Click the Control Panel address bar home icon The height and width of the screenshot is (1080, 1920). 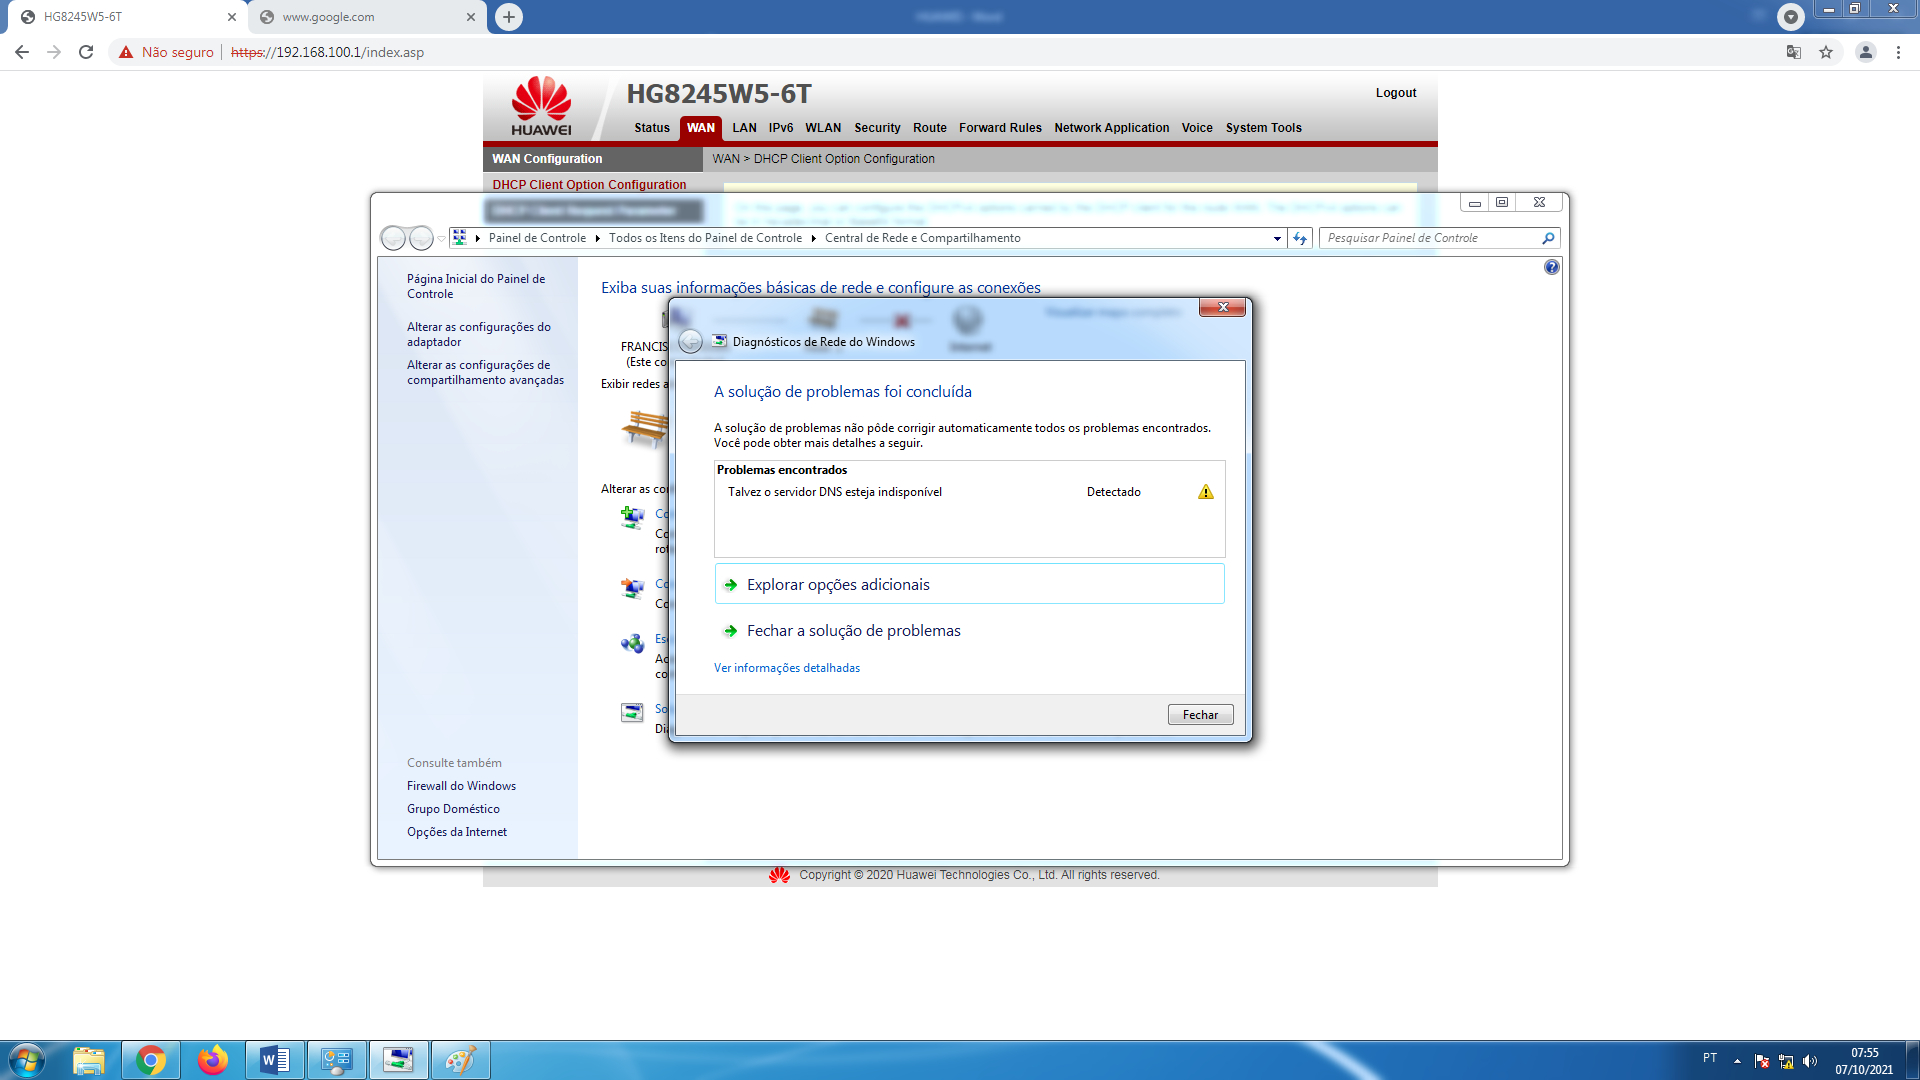pos(459,238)
